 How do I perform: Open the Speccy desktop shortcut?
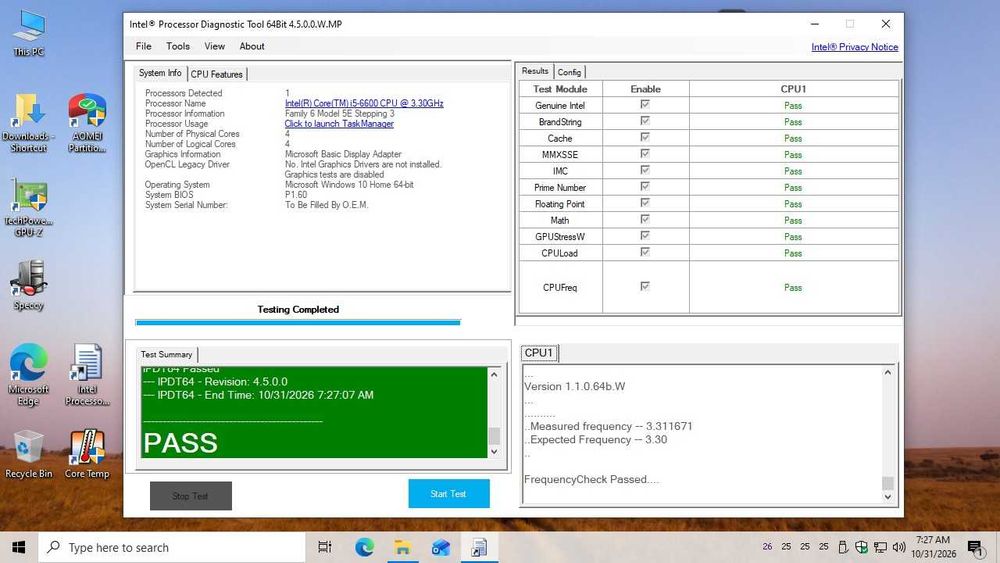tap(29, 286)
